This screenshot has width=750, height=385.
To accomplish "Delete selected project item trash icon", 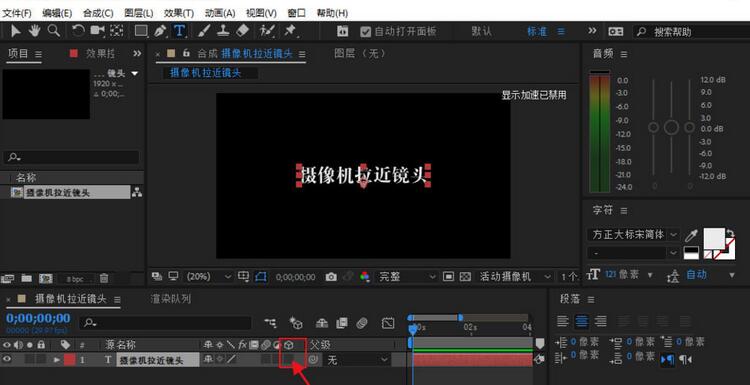I will coord(104,278).
